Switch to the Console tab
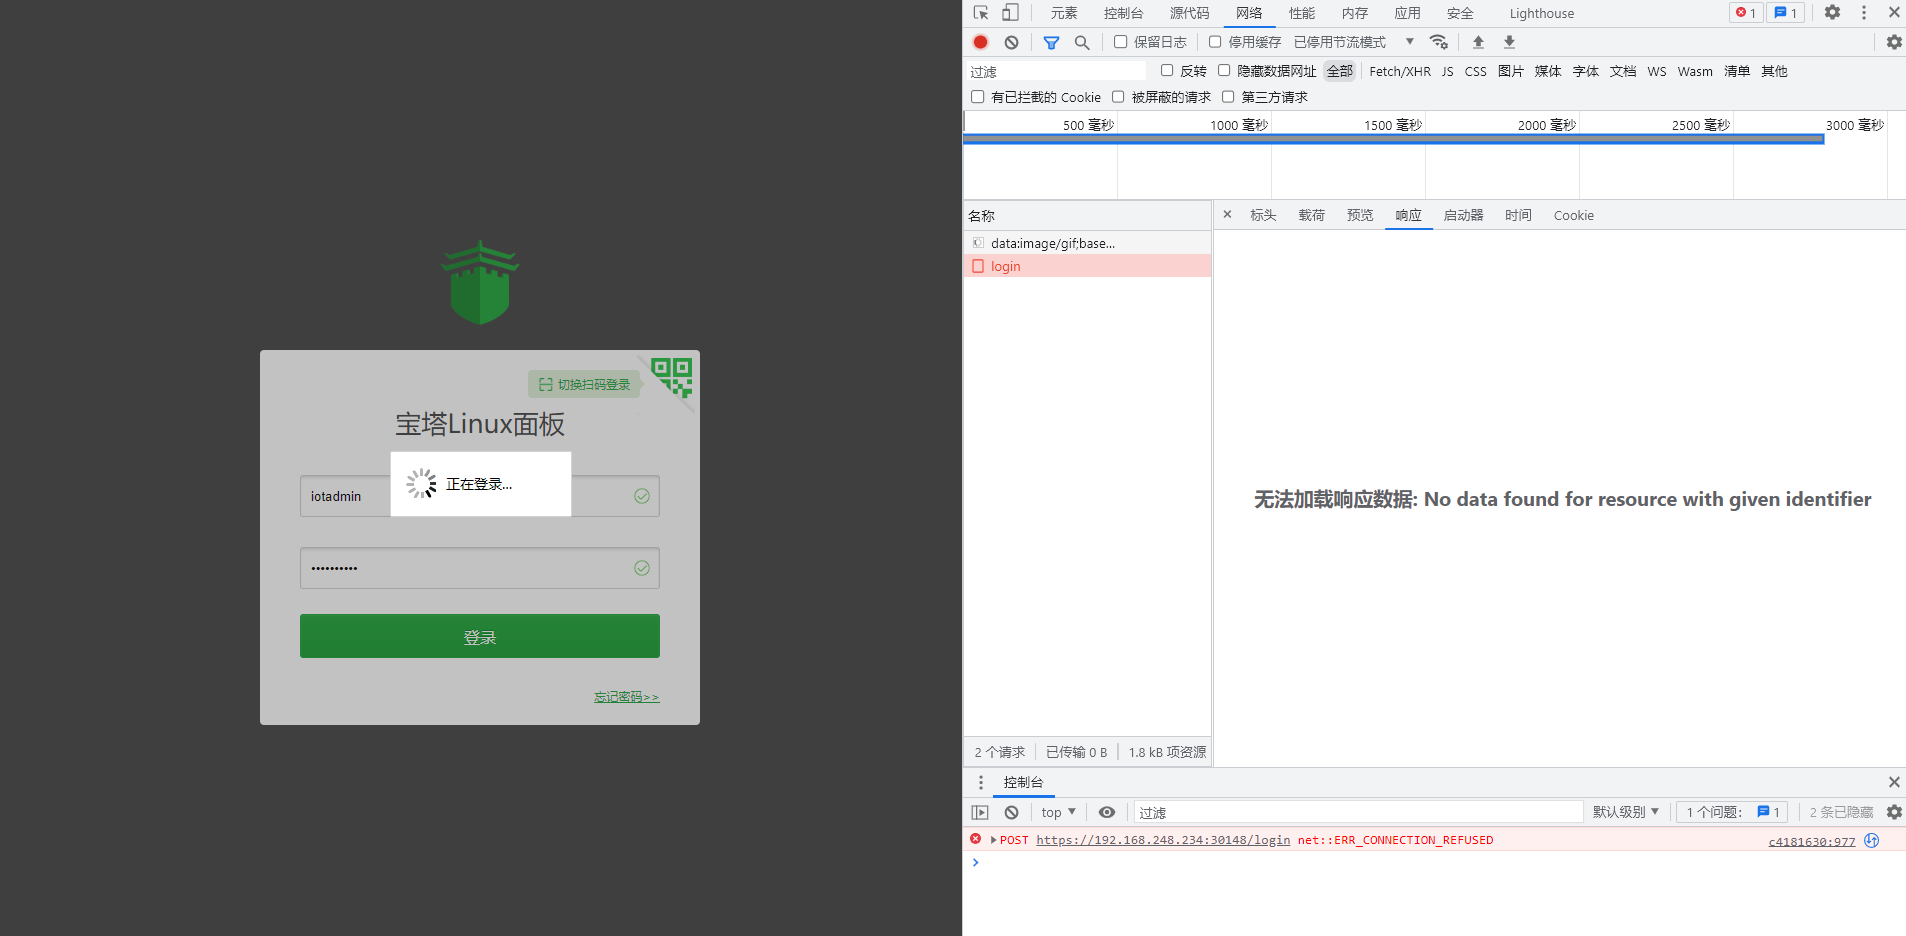This screenshot has height=936, width=1906. coord(1123,13)
